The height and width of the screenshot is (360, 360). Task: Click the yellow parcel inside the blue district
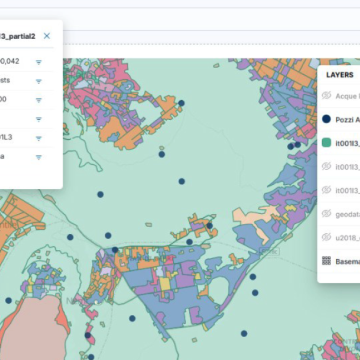[x=165, y=284]
